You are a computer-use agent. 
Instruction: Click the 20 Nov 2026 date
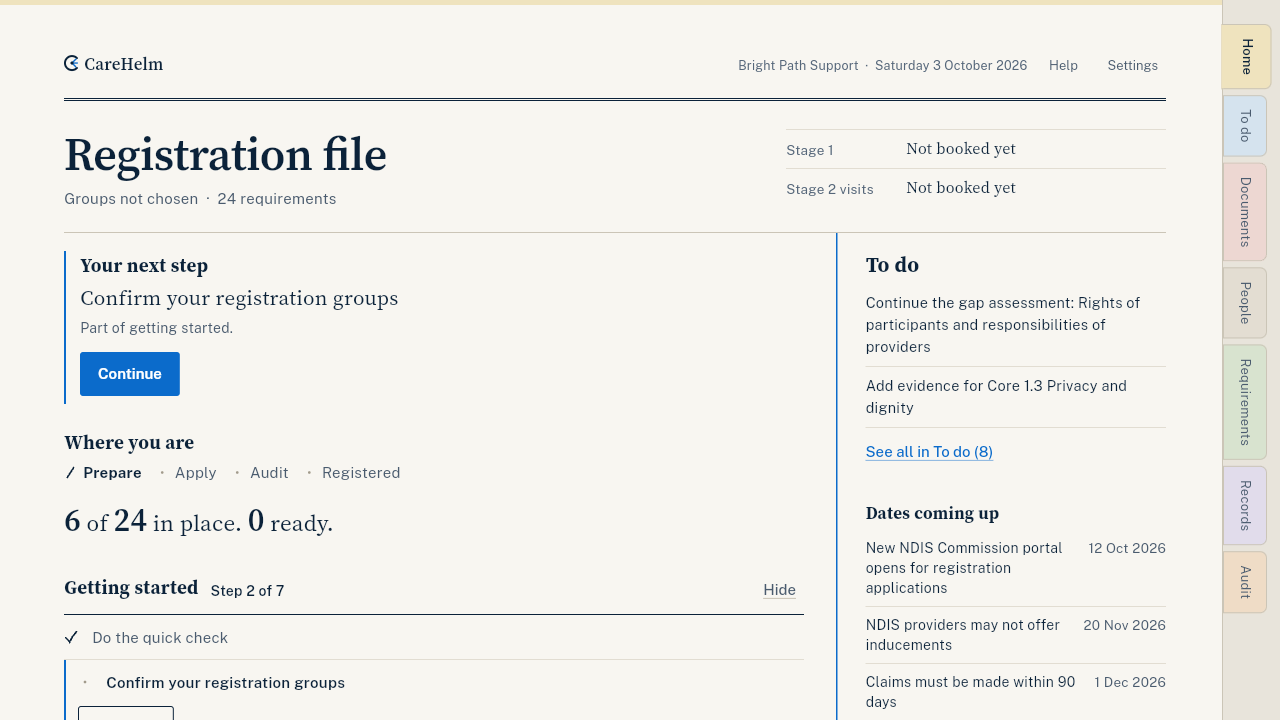[1124, 625]
